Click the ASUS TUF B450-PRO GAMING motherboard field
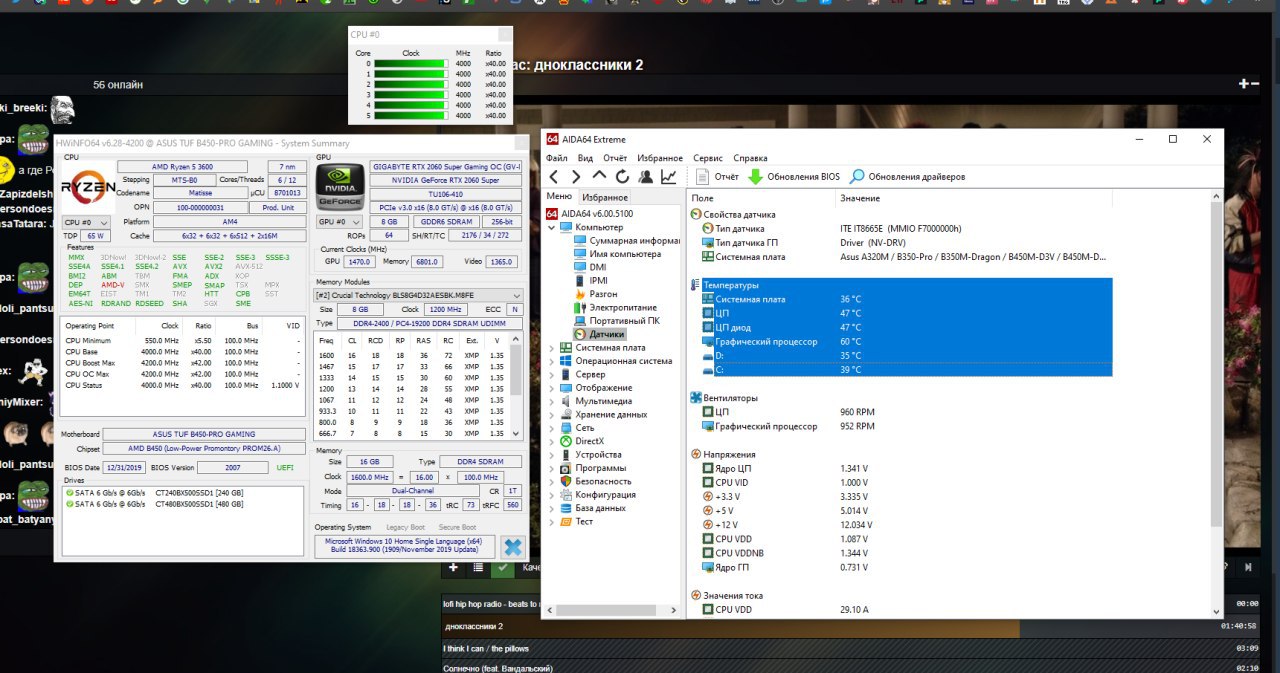Screen dimensions: 1280x673 click(x=203, y=434)
